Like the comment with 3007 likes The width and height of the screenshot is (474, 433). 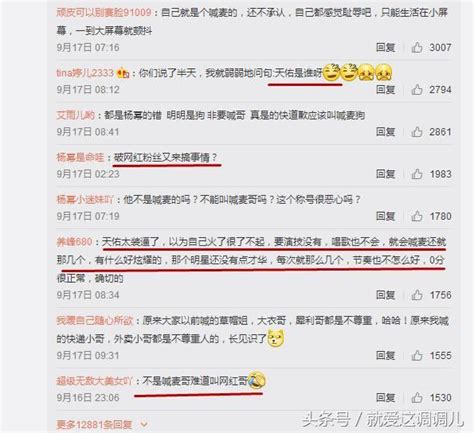coord(417,48)
